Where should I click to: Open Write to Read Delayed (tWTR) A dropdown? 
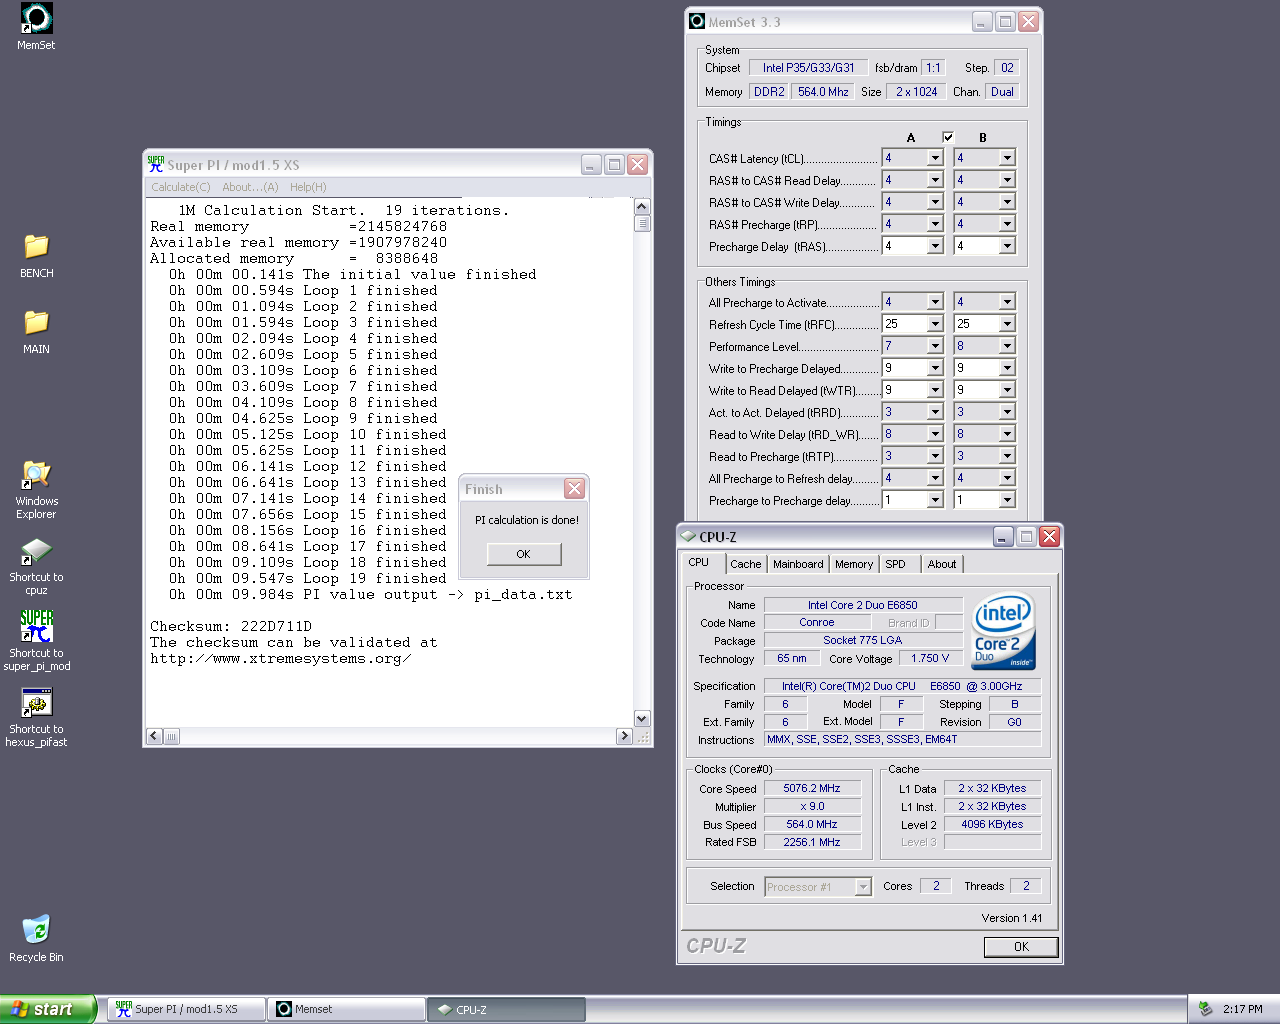935,390
